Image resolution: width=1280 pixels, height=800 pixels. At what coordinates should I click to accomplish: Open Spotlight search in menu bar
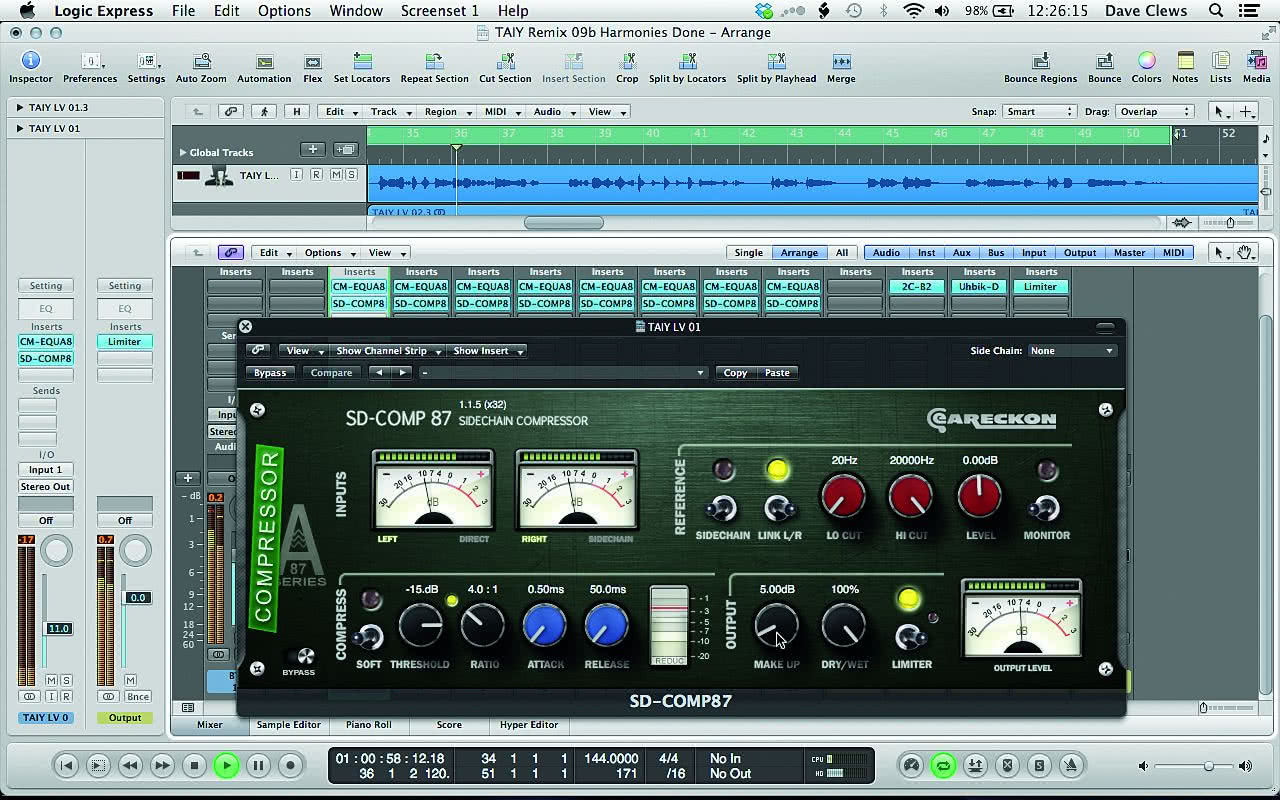(x=1216, y=11)
